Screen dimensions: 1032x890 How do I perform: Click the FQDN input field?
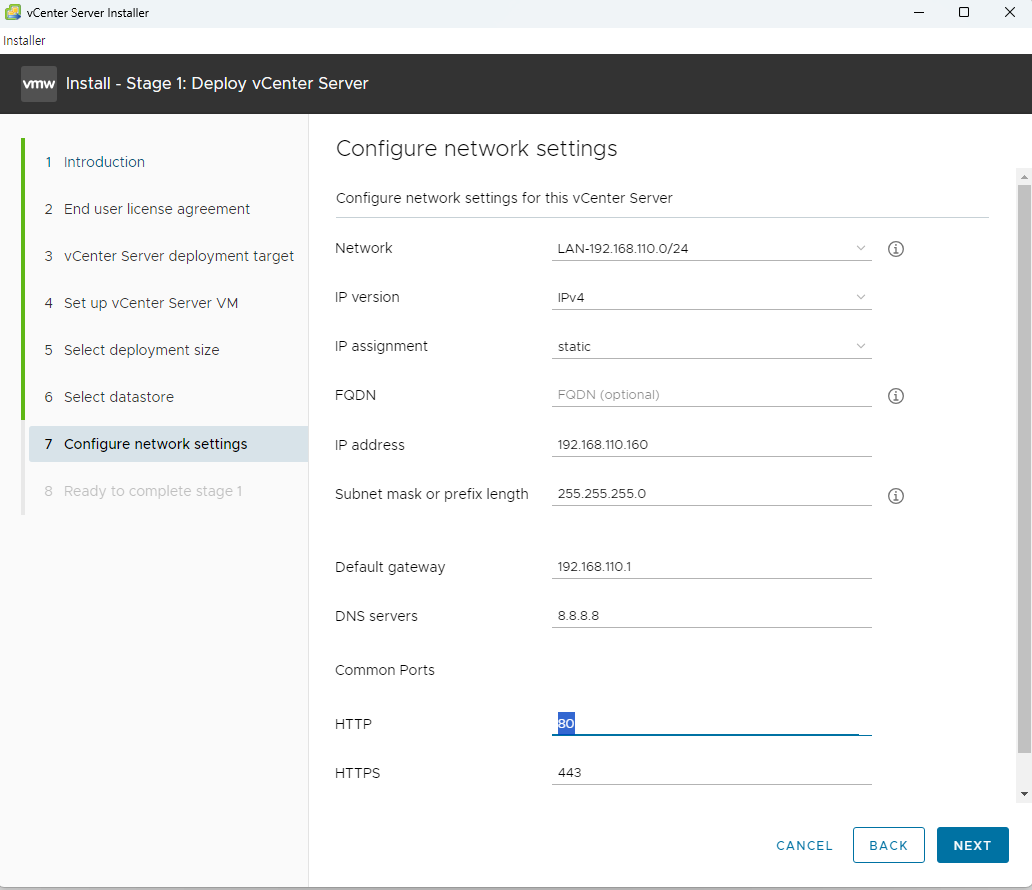coord(711,395)
